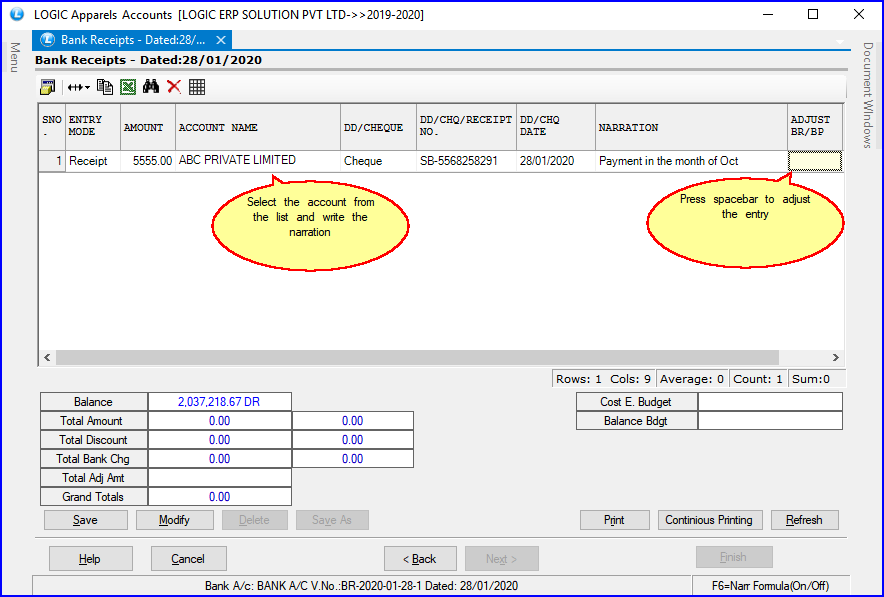Click the DD/CHEQUE column header
This screenshot has height=597, width=884.
click(x=378, y=127)
